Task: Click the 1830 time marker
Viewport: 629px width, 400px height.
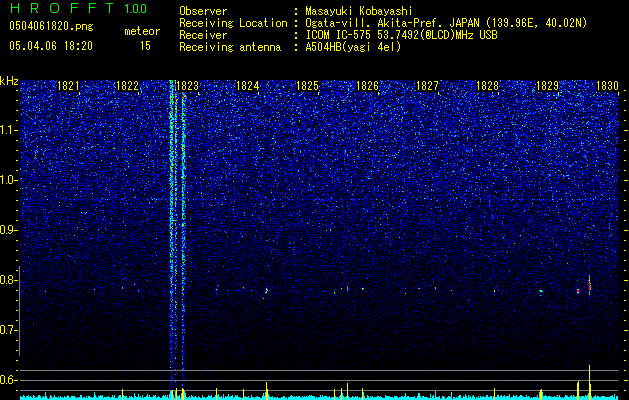Action: pos(607,86)
